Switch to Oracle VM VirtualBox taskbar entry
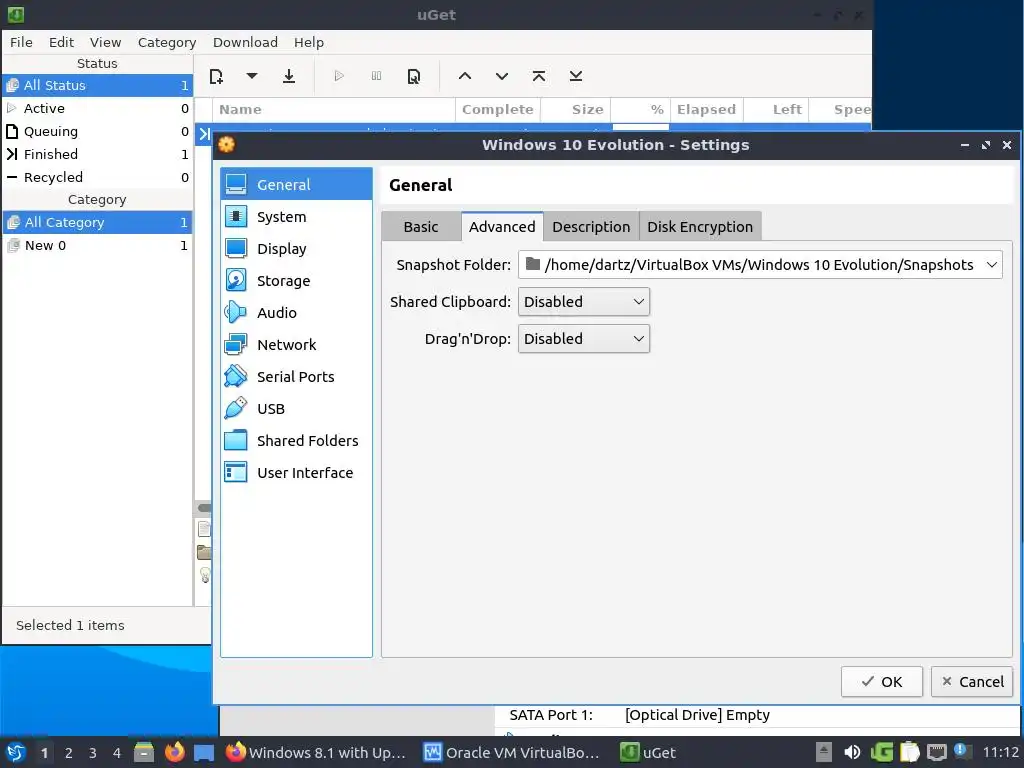Screen dimensions: 1024x768 tap(511, 753)
